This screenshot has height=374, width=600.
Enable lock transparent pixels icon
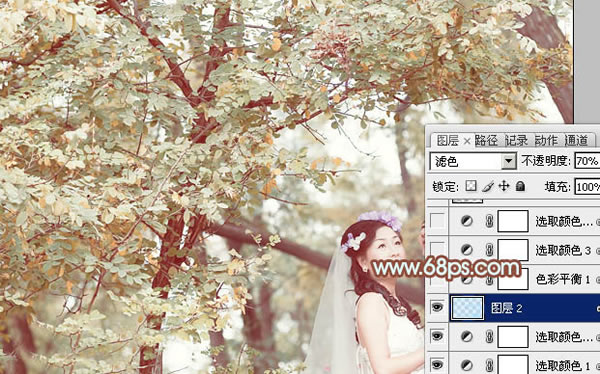471,186
